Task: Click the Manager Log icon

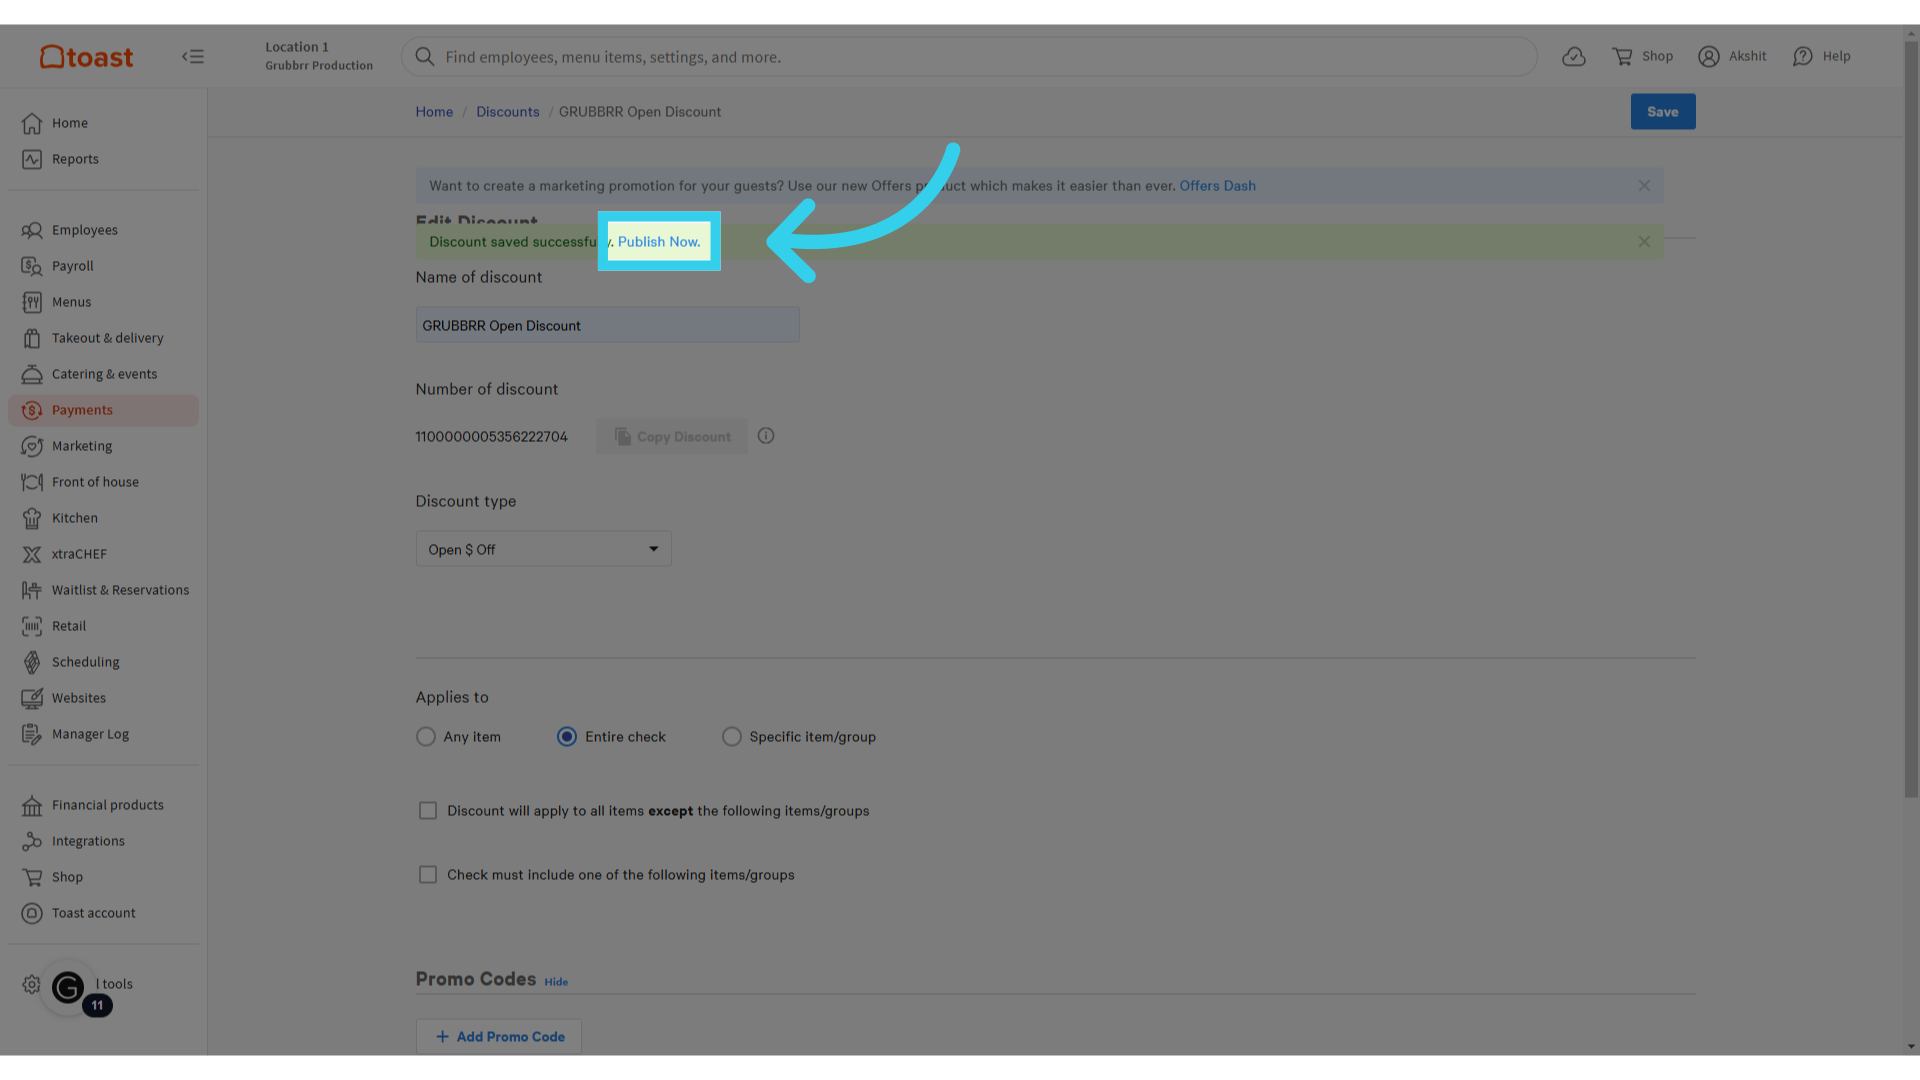Action: tap(32, 734)
